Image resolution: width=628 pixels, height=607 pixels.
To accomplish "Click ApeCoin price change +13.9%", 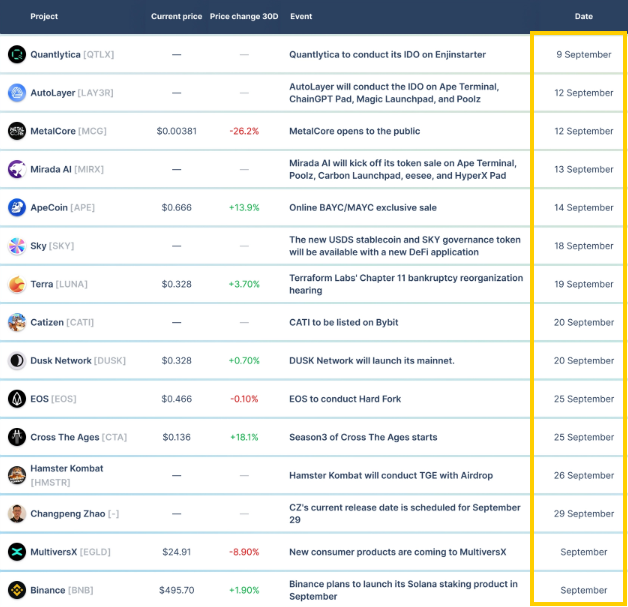I will [x=244, y=207].
